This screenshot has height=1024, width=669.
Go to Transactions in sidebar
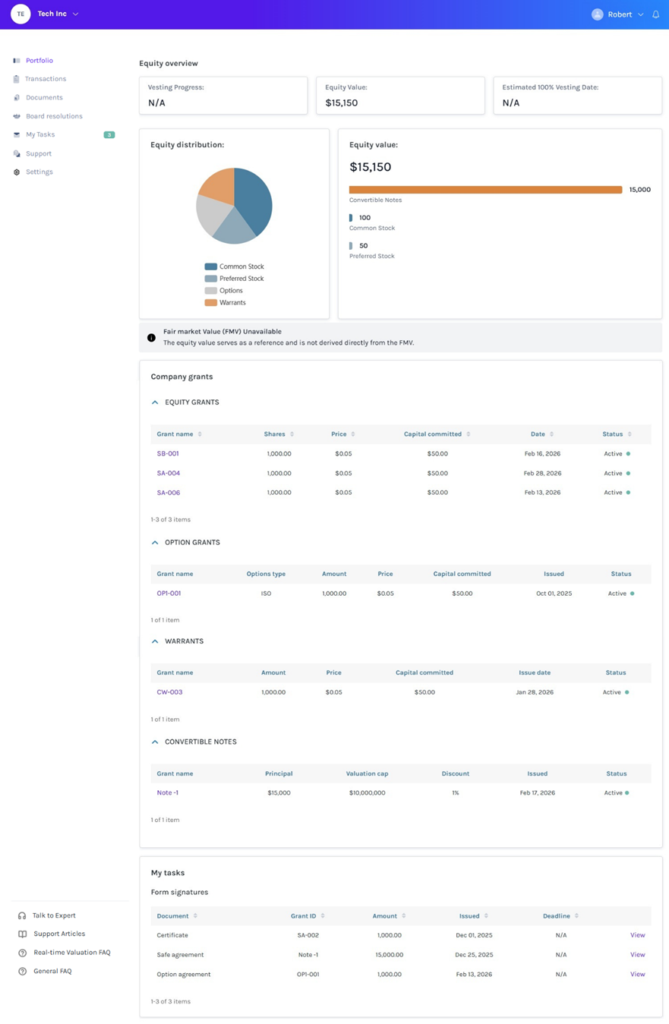(x=45, y=79)
